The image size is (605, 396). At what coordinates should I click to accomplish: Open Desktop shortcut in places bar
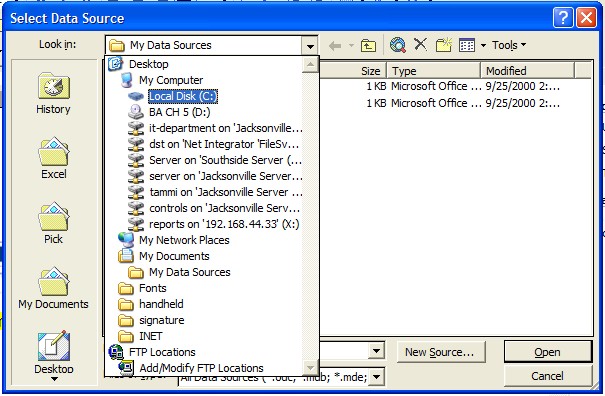coord(53,352)
